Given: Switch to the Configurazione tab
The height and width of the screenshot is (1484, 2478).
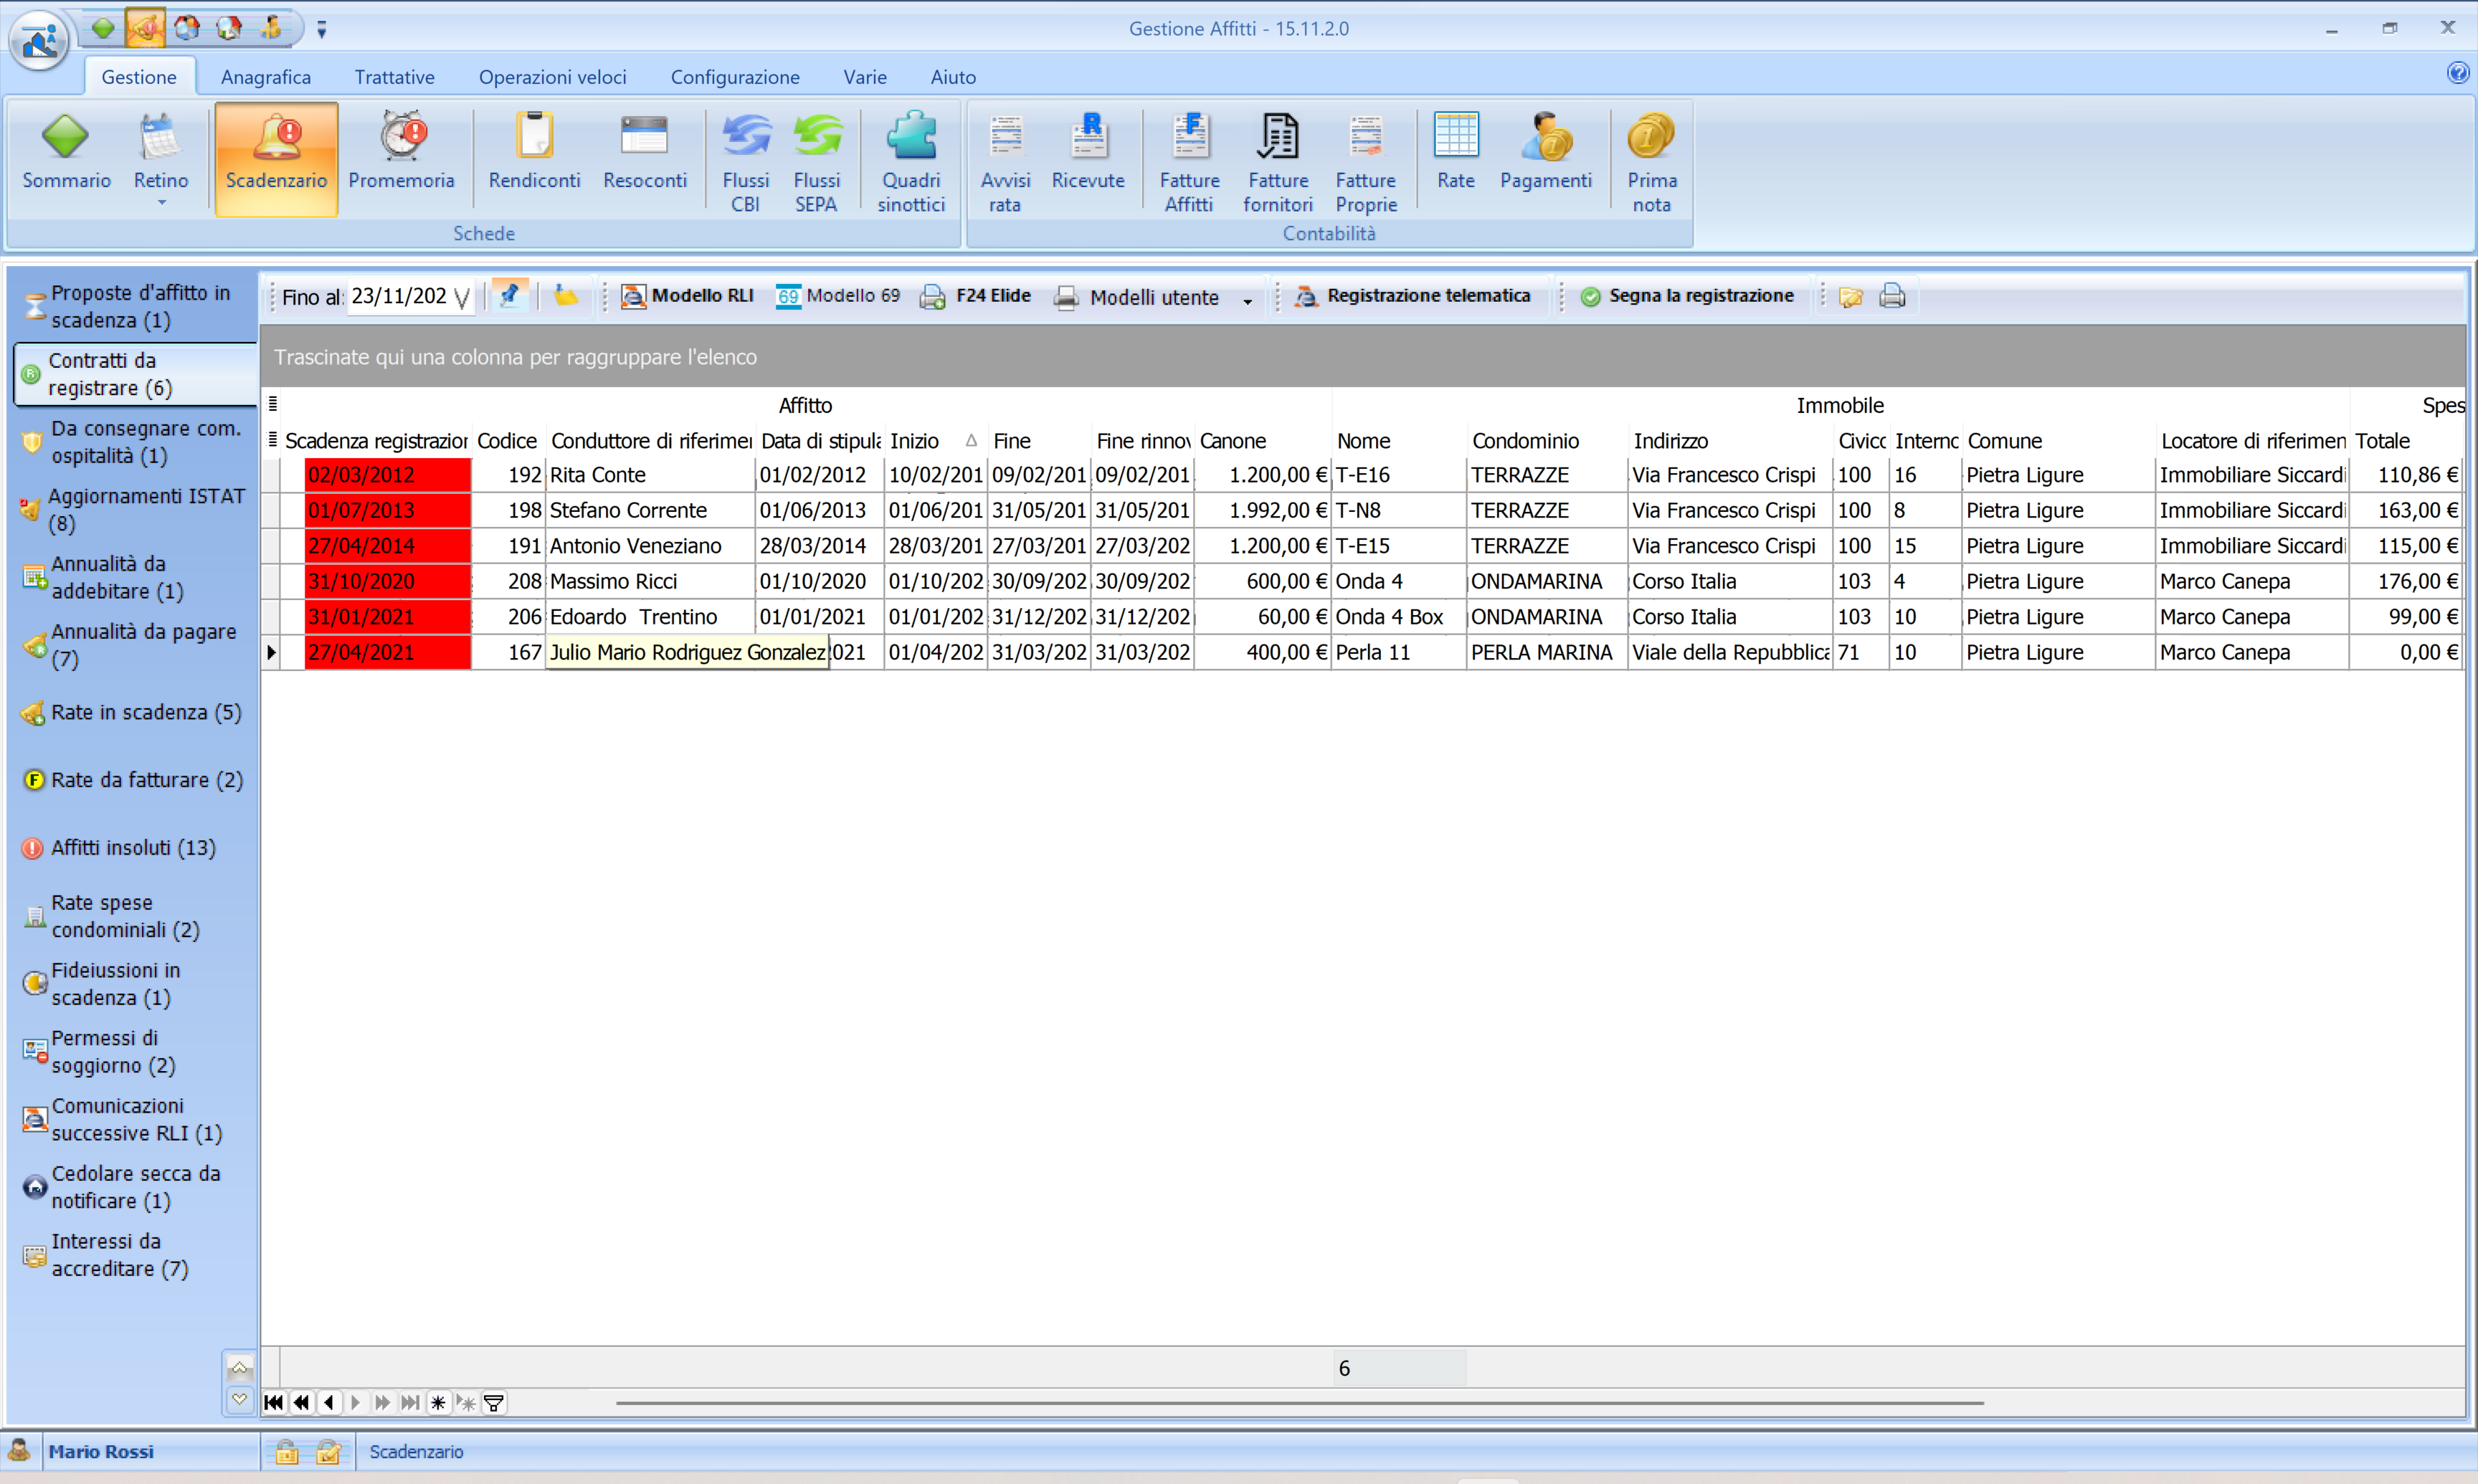Looking at the screenshot, I should [735, 77].
